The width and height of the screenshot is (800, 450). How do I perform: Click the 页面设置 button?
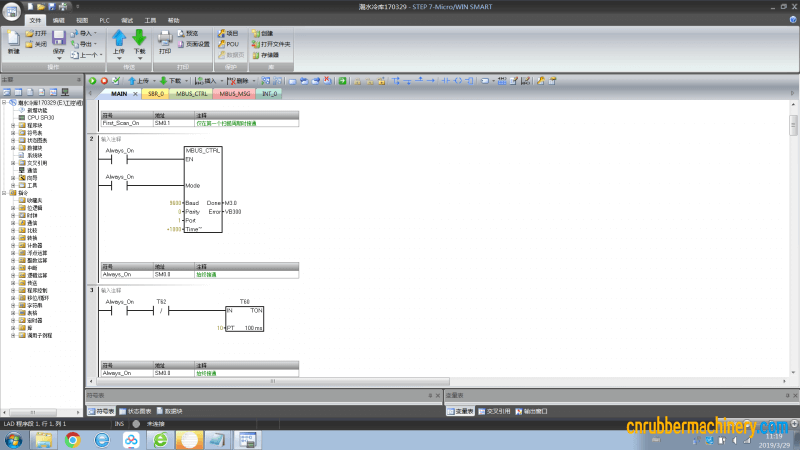[196, 44]
